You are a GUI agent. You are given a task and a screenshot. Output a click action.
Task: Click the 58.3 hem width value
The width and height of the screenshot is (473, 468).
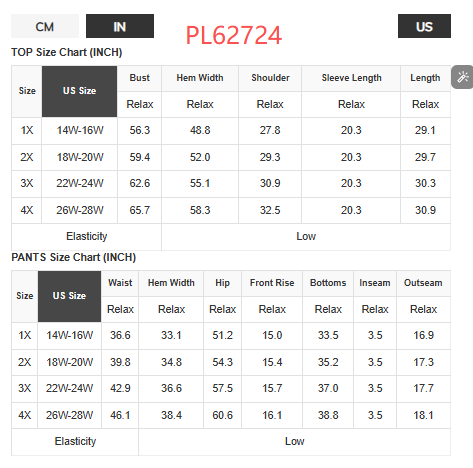point(200,210)
